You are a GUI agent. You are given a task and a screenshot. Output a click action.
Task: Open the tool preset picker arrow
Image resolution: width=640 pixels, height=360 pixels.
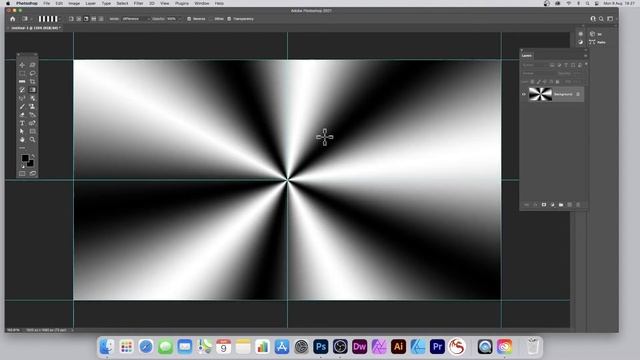[x=31, y=19]
